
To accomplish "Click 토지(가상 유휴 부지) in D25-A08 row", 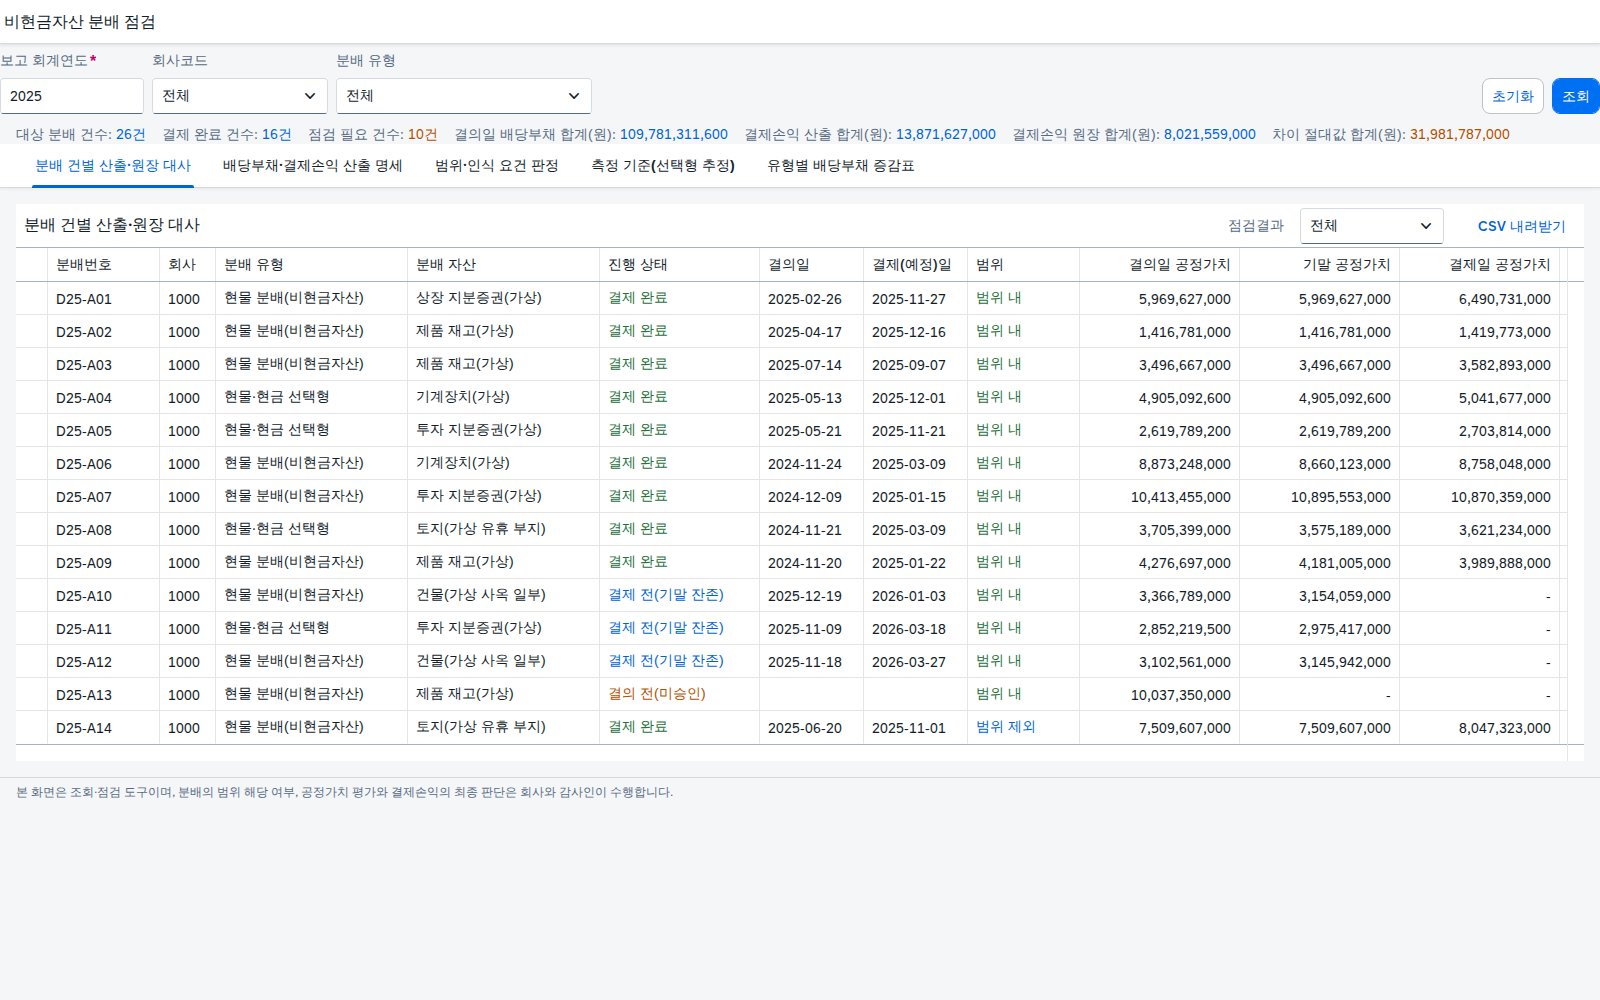I will [481, 529].
